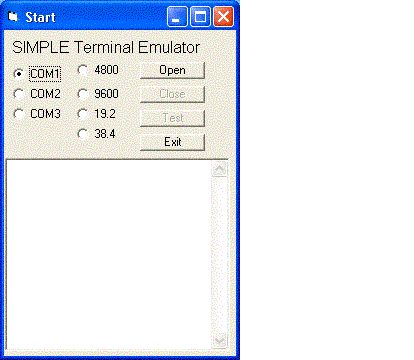Click the application icon in the title bar
Image resolution: width=414 pixels, height=360 pixels.
tap(13, 16)
